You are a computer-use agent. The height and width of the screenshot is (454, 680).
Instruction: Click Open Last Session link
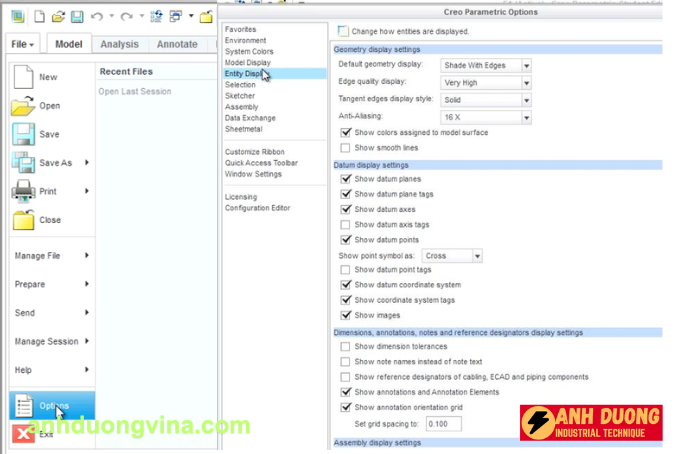coord(135,92)
